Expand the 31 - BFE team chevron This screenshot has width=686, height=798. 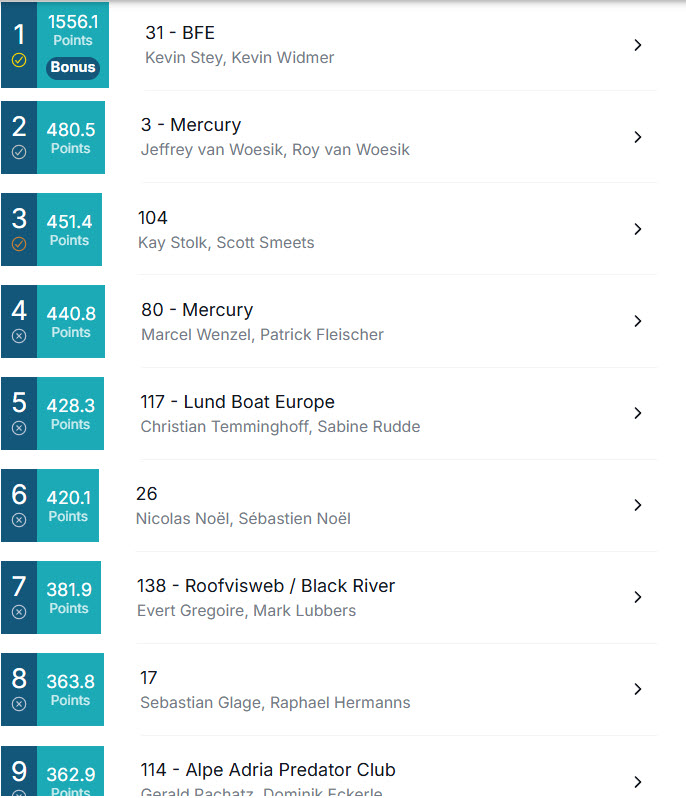point(637,45)
